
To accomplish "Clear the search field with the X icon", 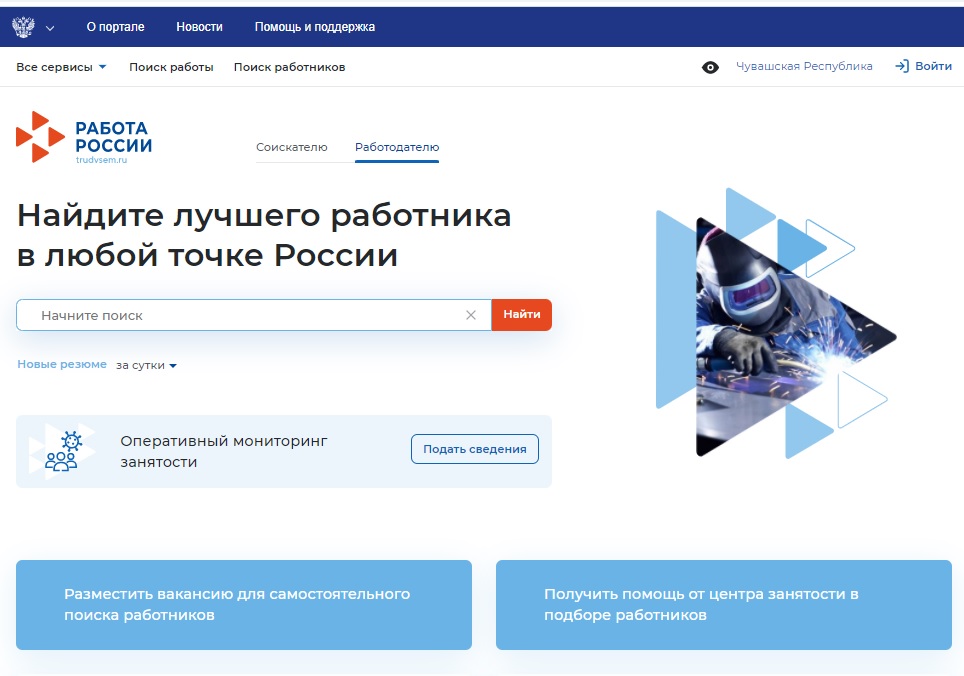I will pos(471,315).
